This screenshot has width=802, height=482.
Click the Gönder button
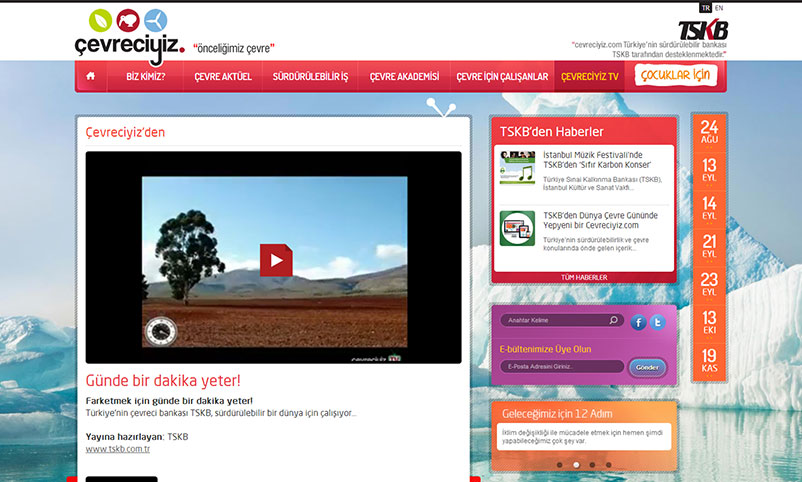647,367
